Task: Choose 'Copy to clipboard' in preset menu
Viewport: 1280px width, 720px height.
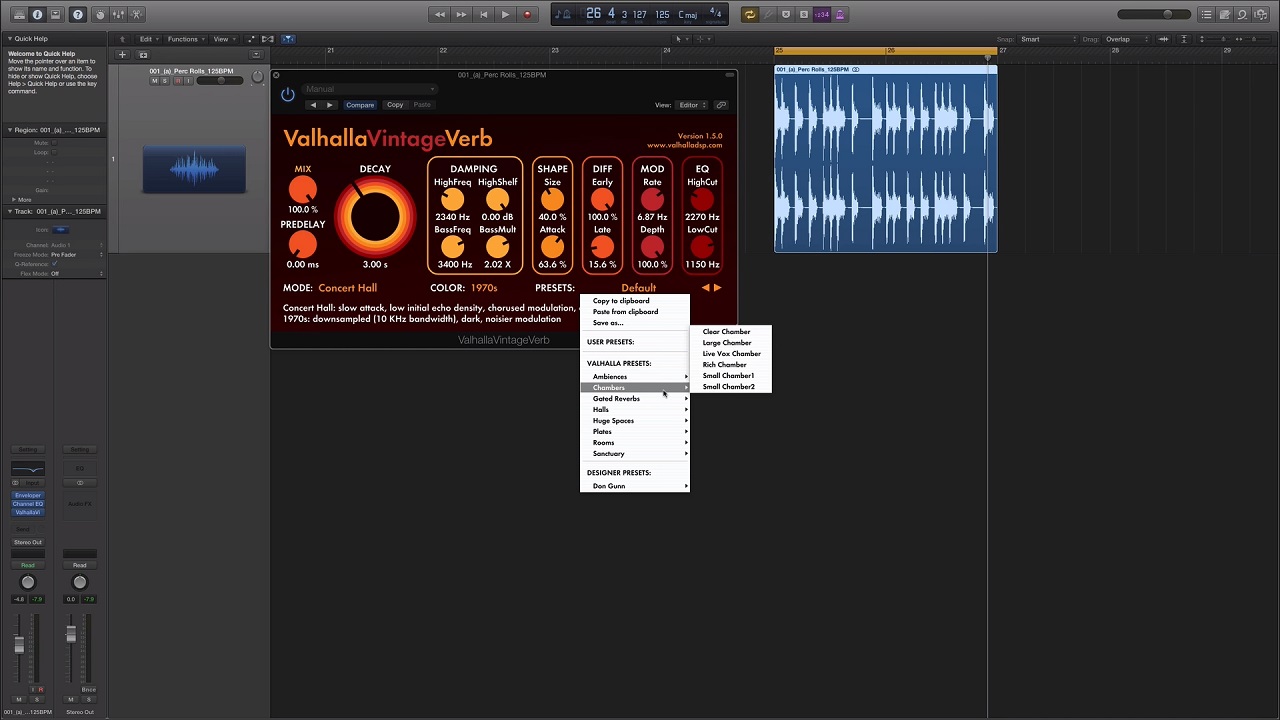Action: coord(621,301)
